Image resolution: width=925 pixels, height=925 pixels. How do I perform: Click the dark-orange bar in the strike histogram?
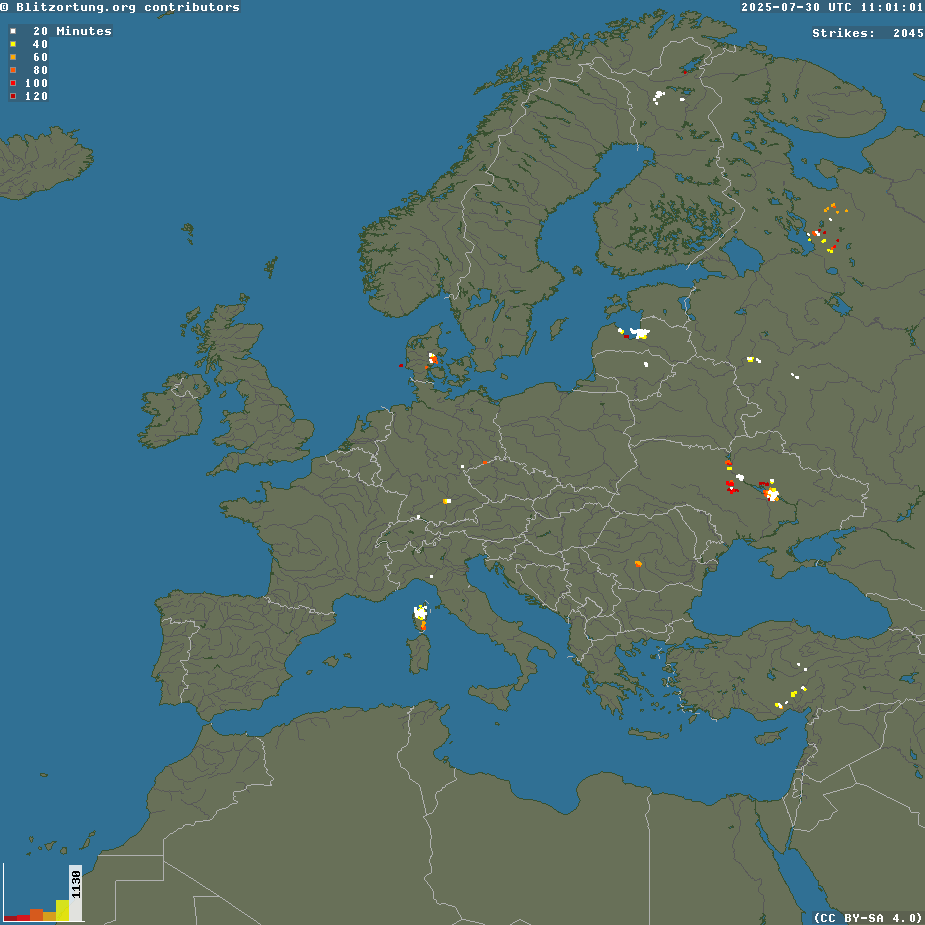[x=37, y=915]
